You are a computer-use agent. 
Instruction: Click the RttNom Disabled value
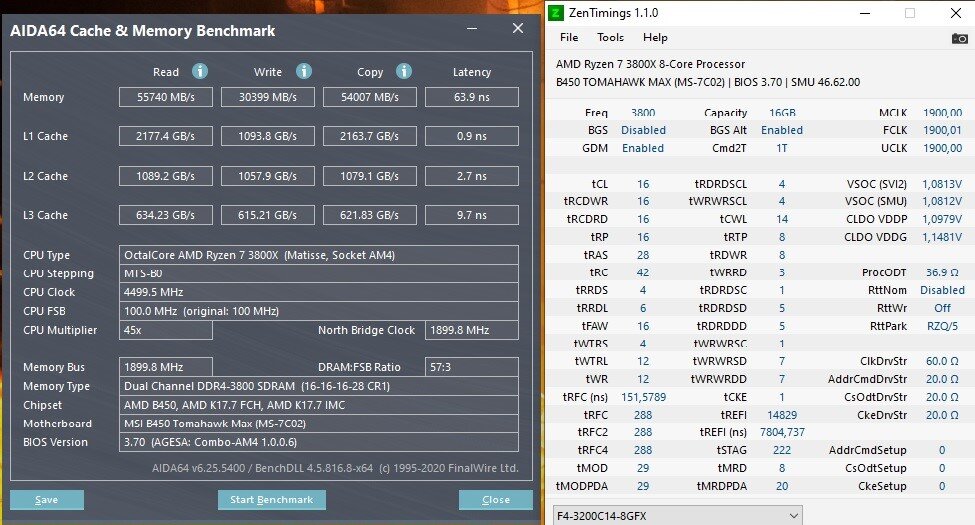coord(943,290)
